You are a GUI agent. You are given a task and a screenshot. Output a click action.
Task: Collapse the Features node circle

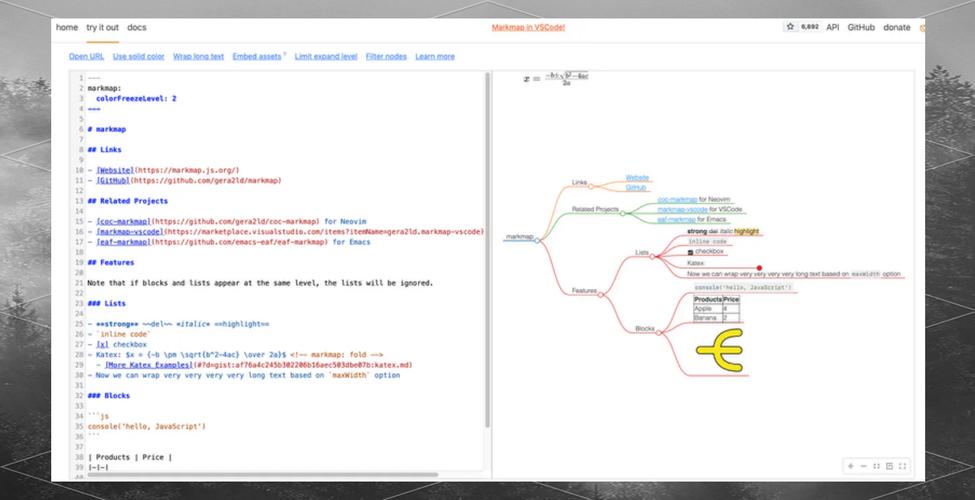coord(600,295)
